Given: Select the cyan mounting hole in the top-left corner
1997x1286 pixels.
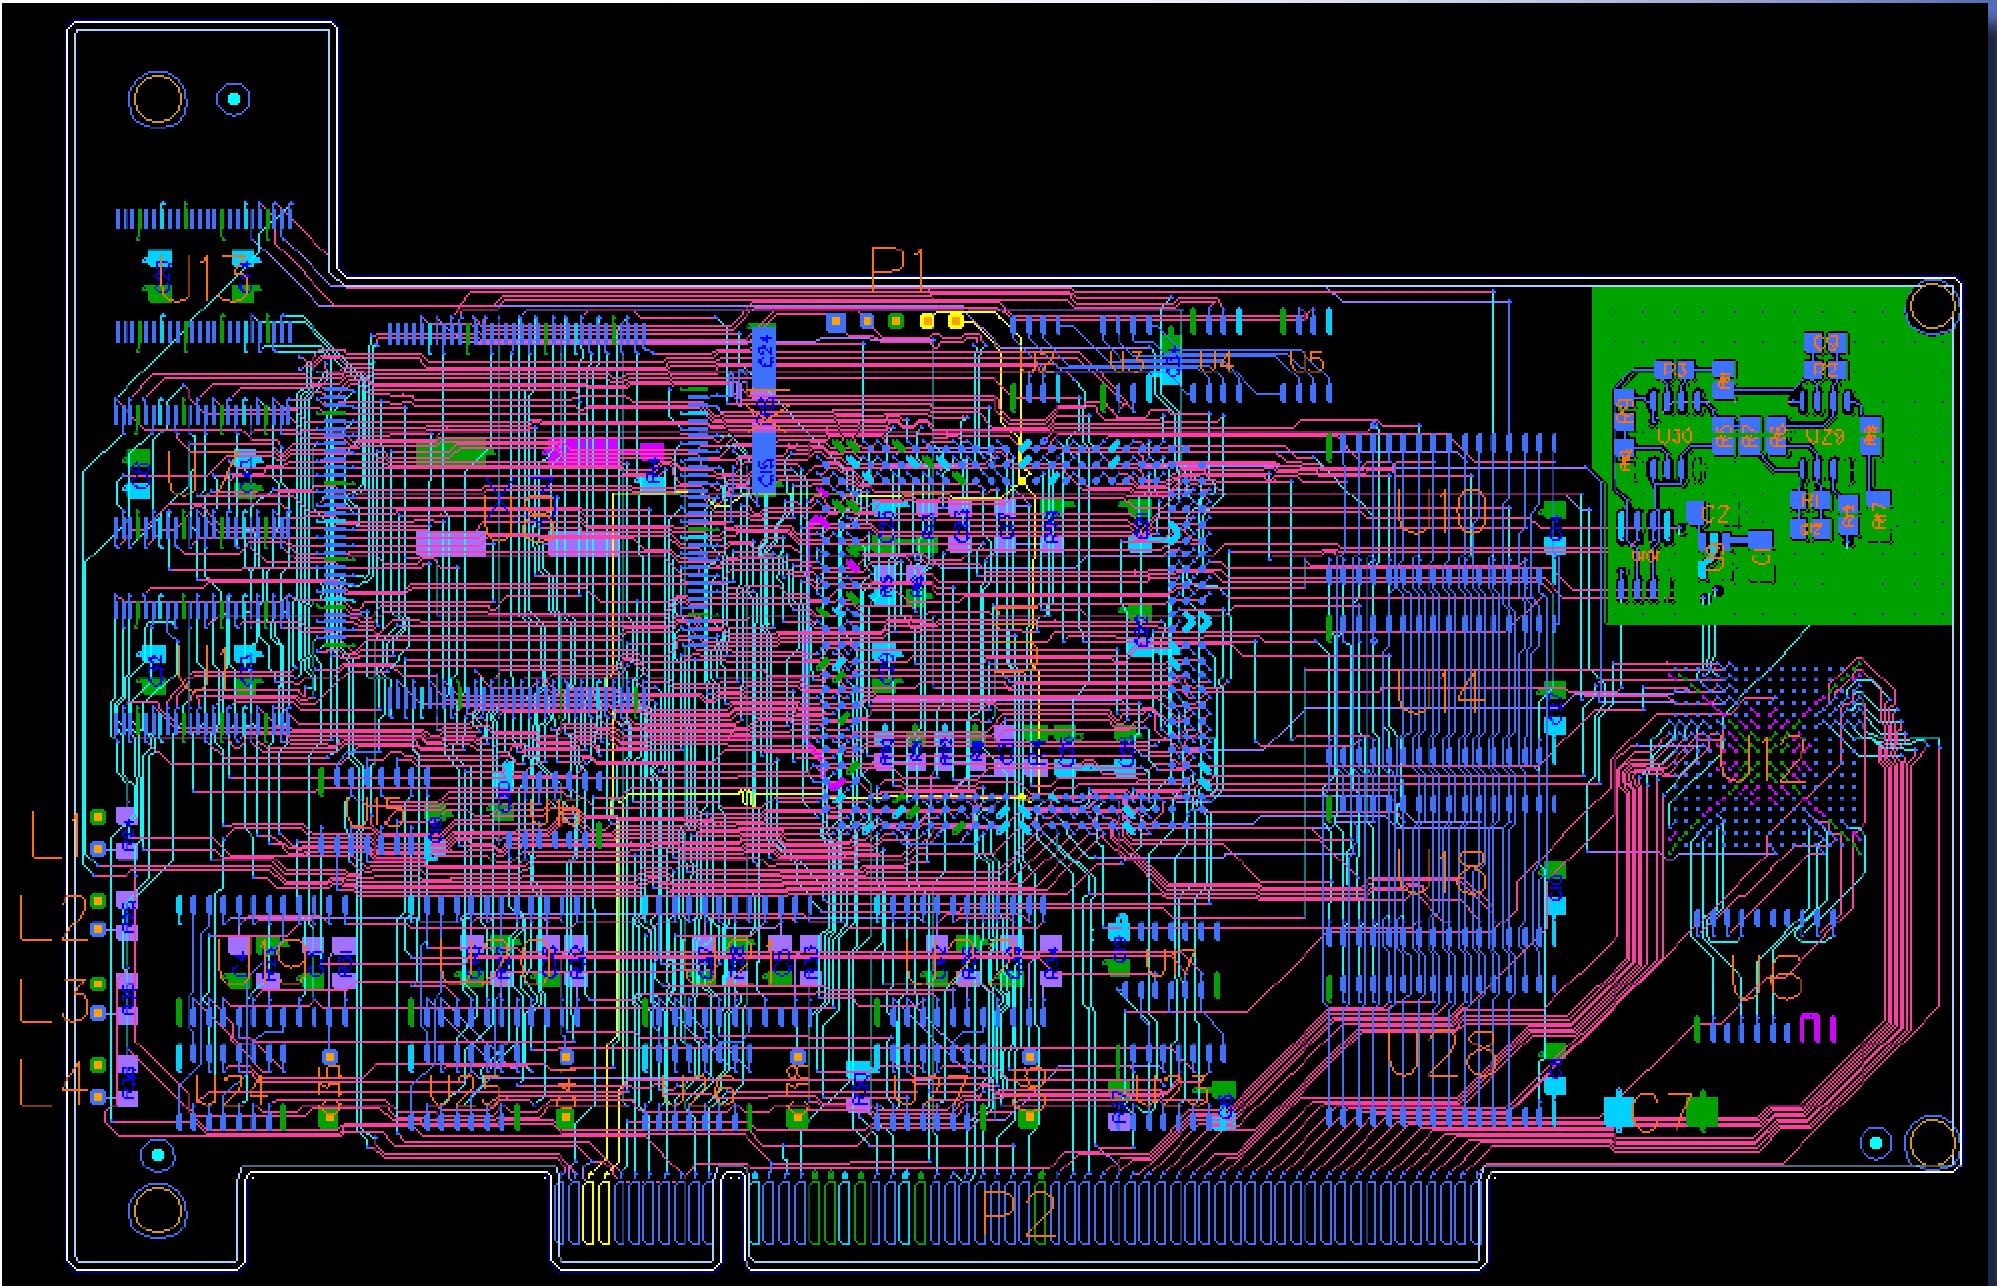Looking at the screenshot, I should pos(233,99).
